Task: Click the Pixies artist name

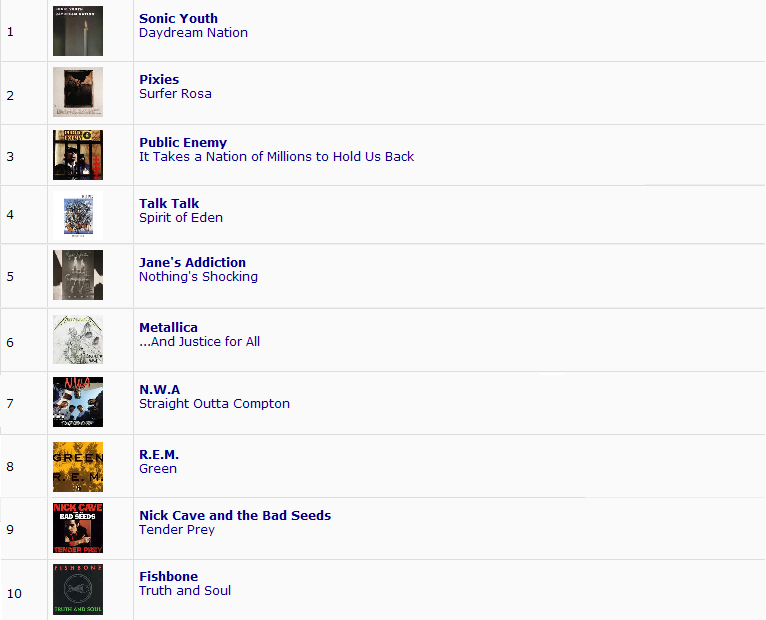Action: pos(159,79)
